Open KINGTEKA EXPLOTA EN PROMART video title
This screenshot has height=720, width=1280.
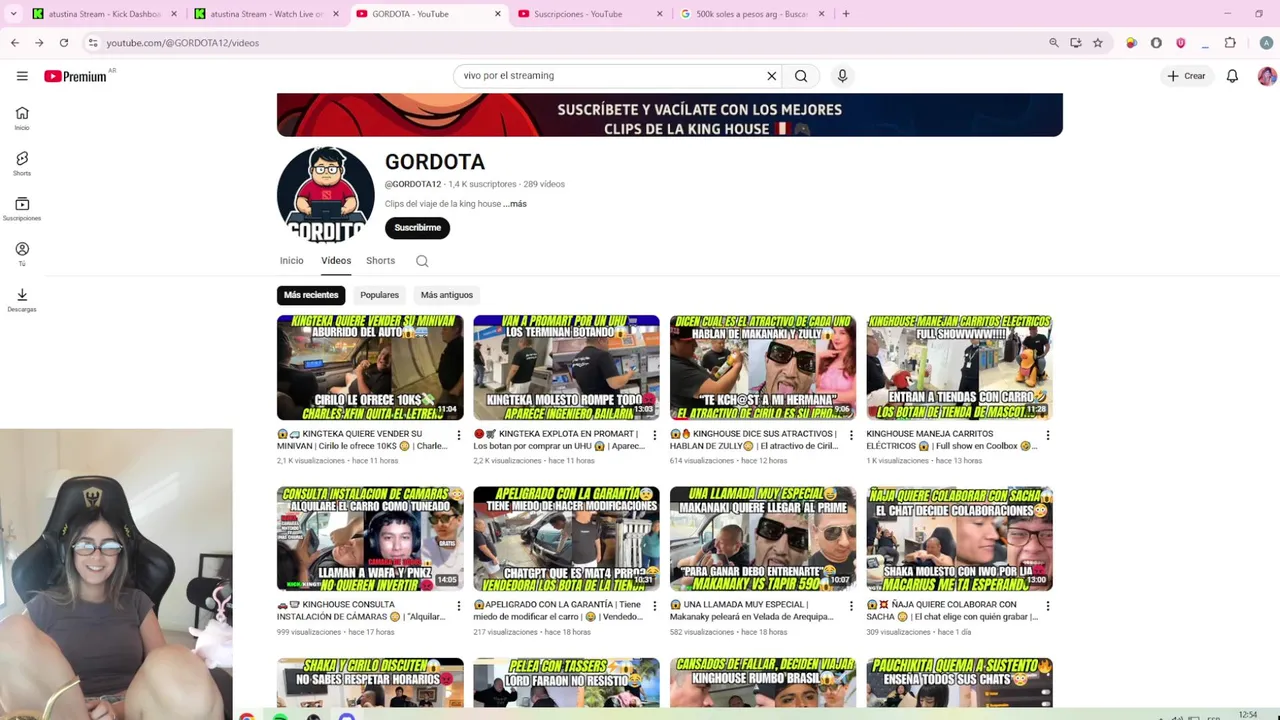tap(560, 440)
